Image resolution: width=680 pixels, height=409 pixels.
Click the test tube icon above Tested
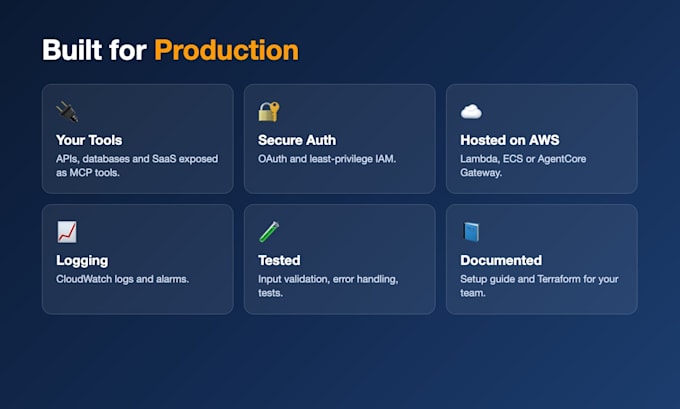tap(269, 232)
